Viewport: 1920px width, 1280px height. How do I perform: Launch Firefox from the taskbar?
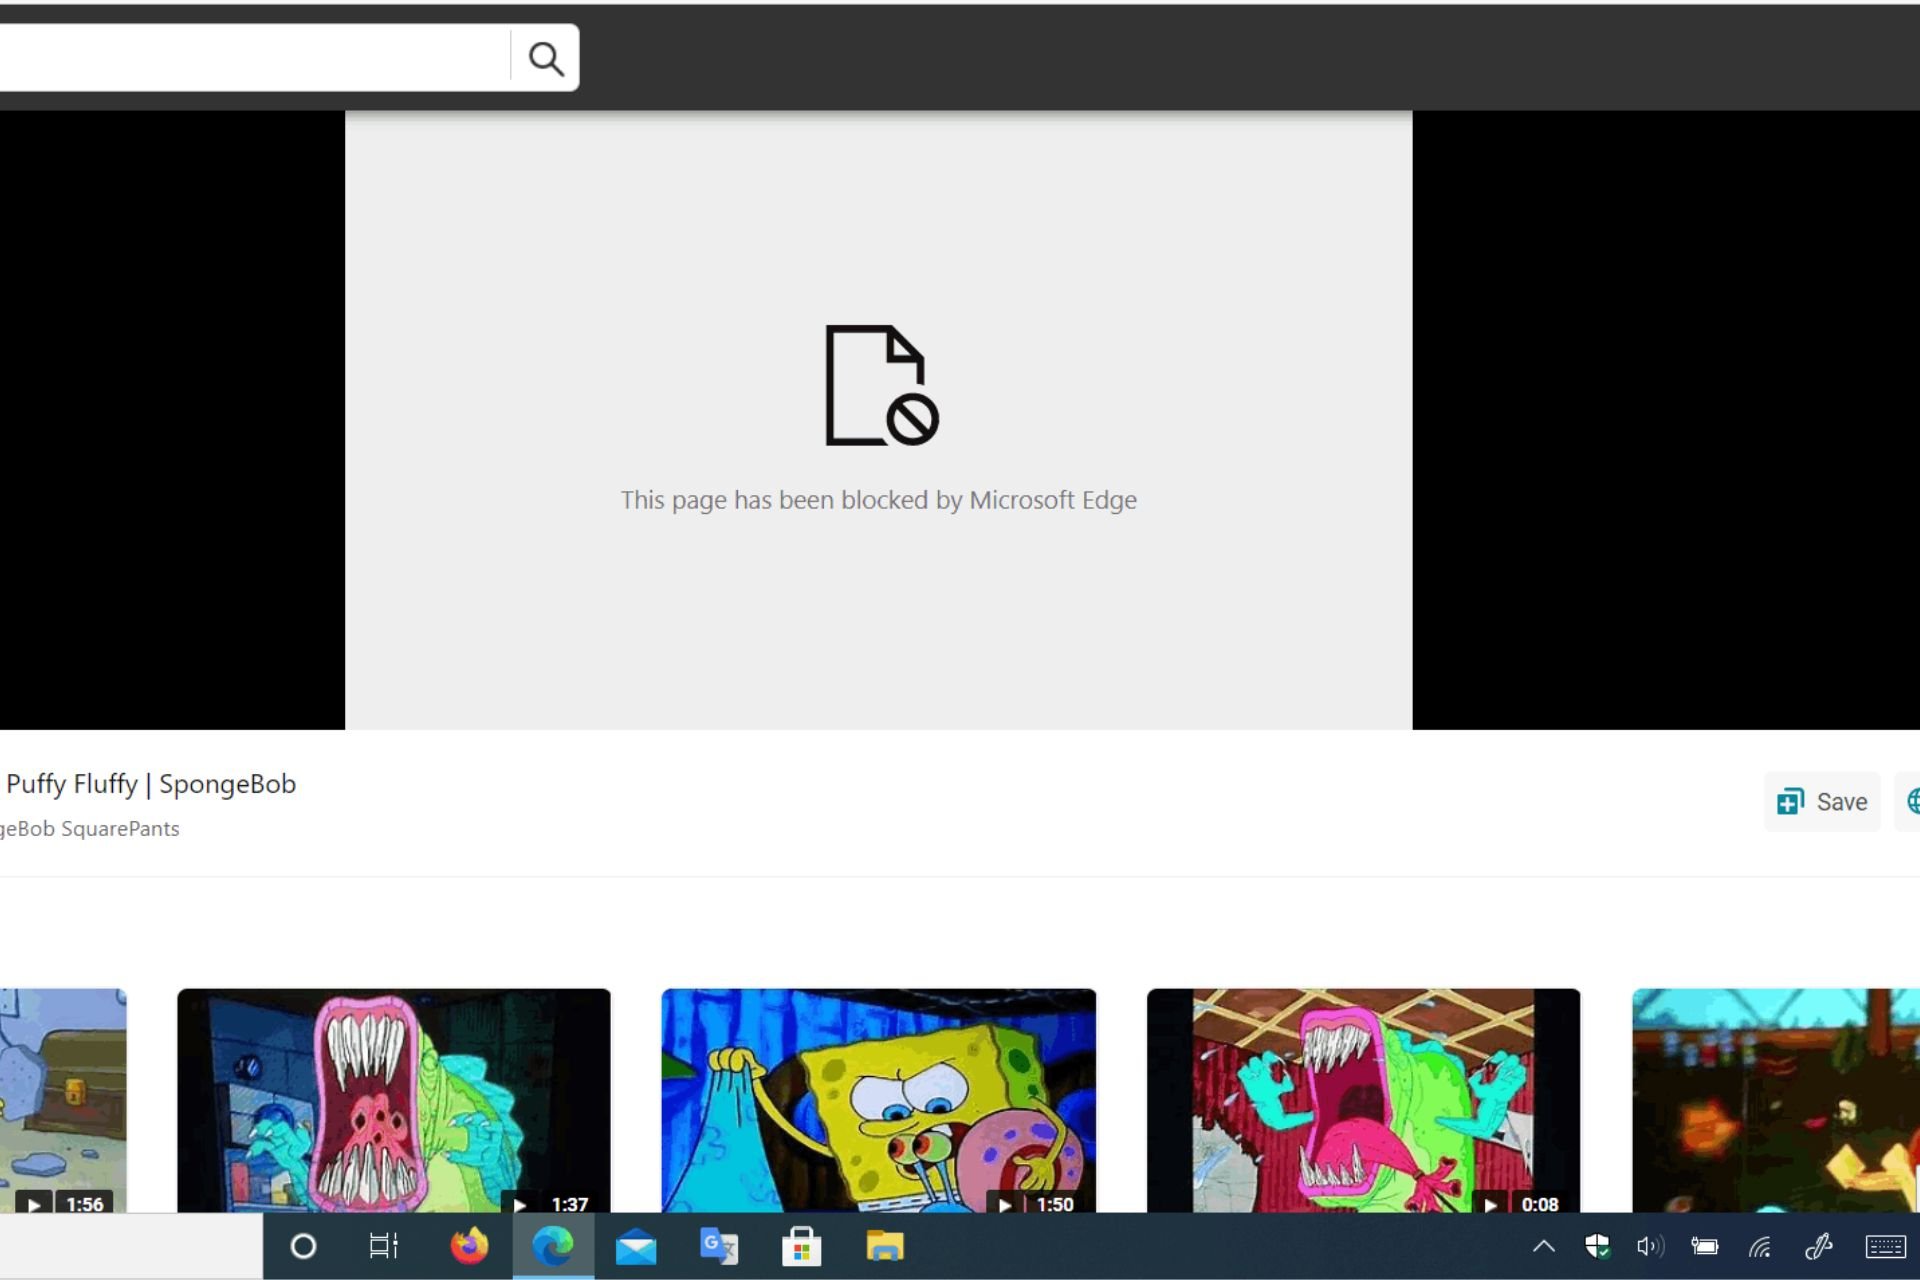point(469,1246)
